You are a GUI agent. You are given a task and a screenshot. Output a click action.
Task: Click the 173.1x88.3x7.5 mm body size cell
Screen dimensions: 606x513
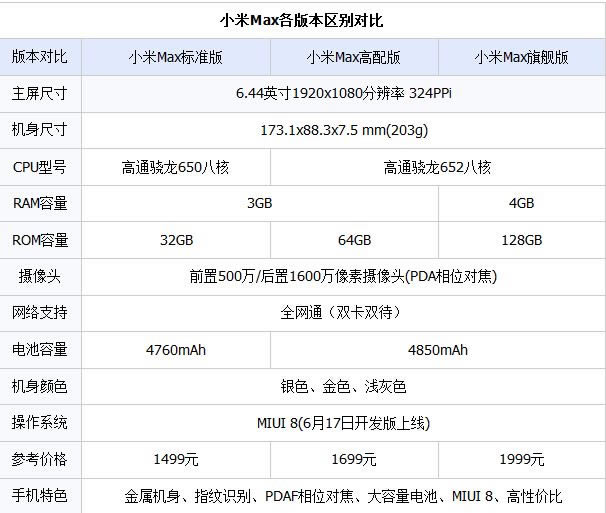click(343, 130)
